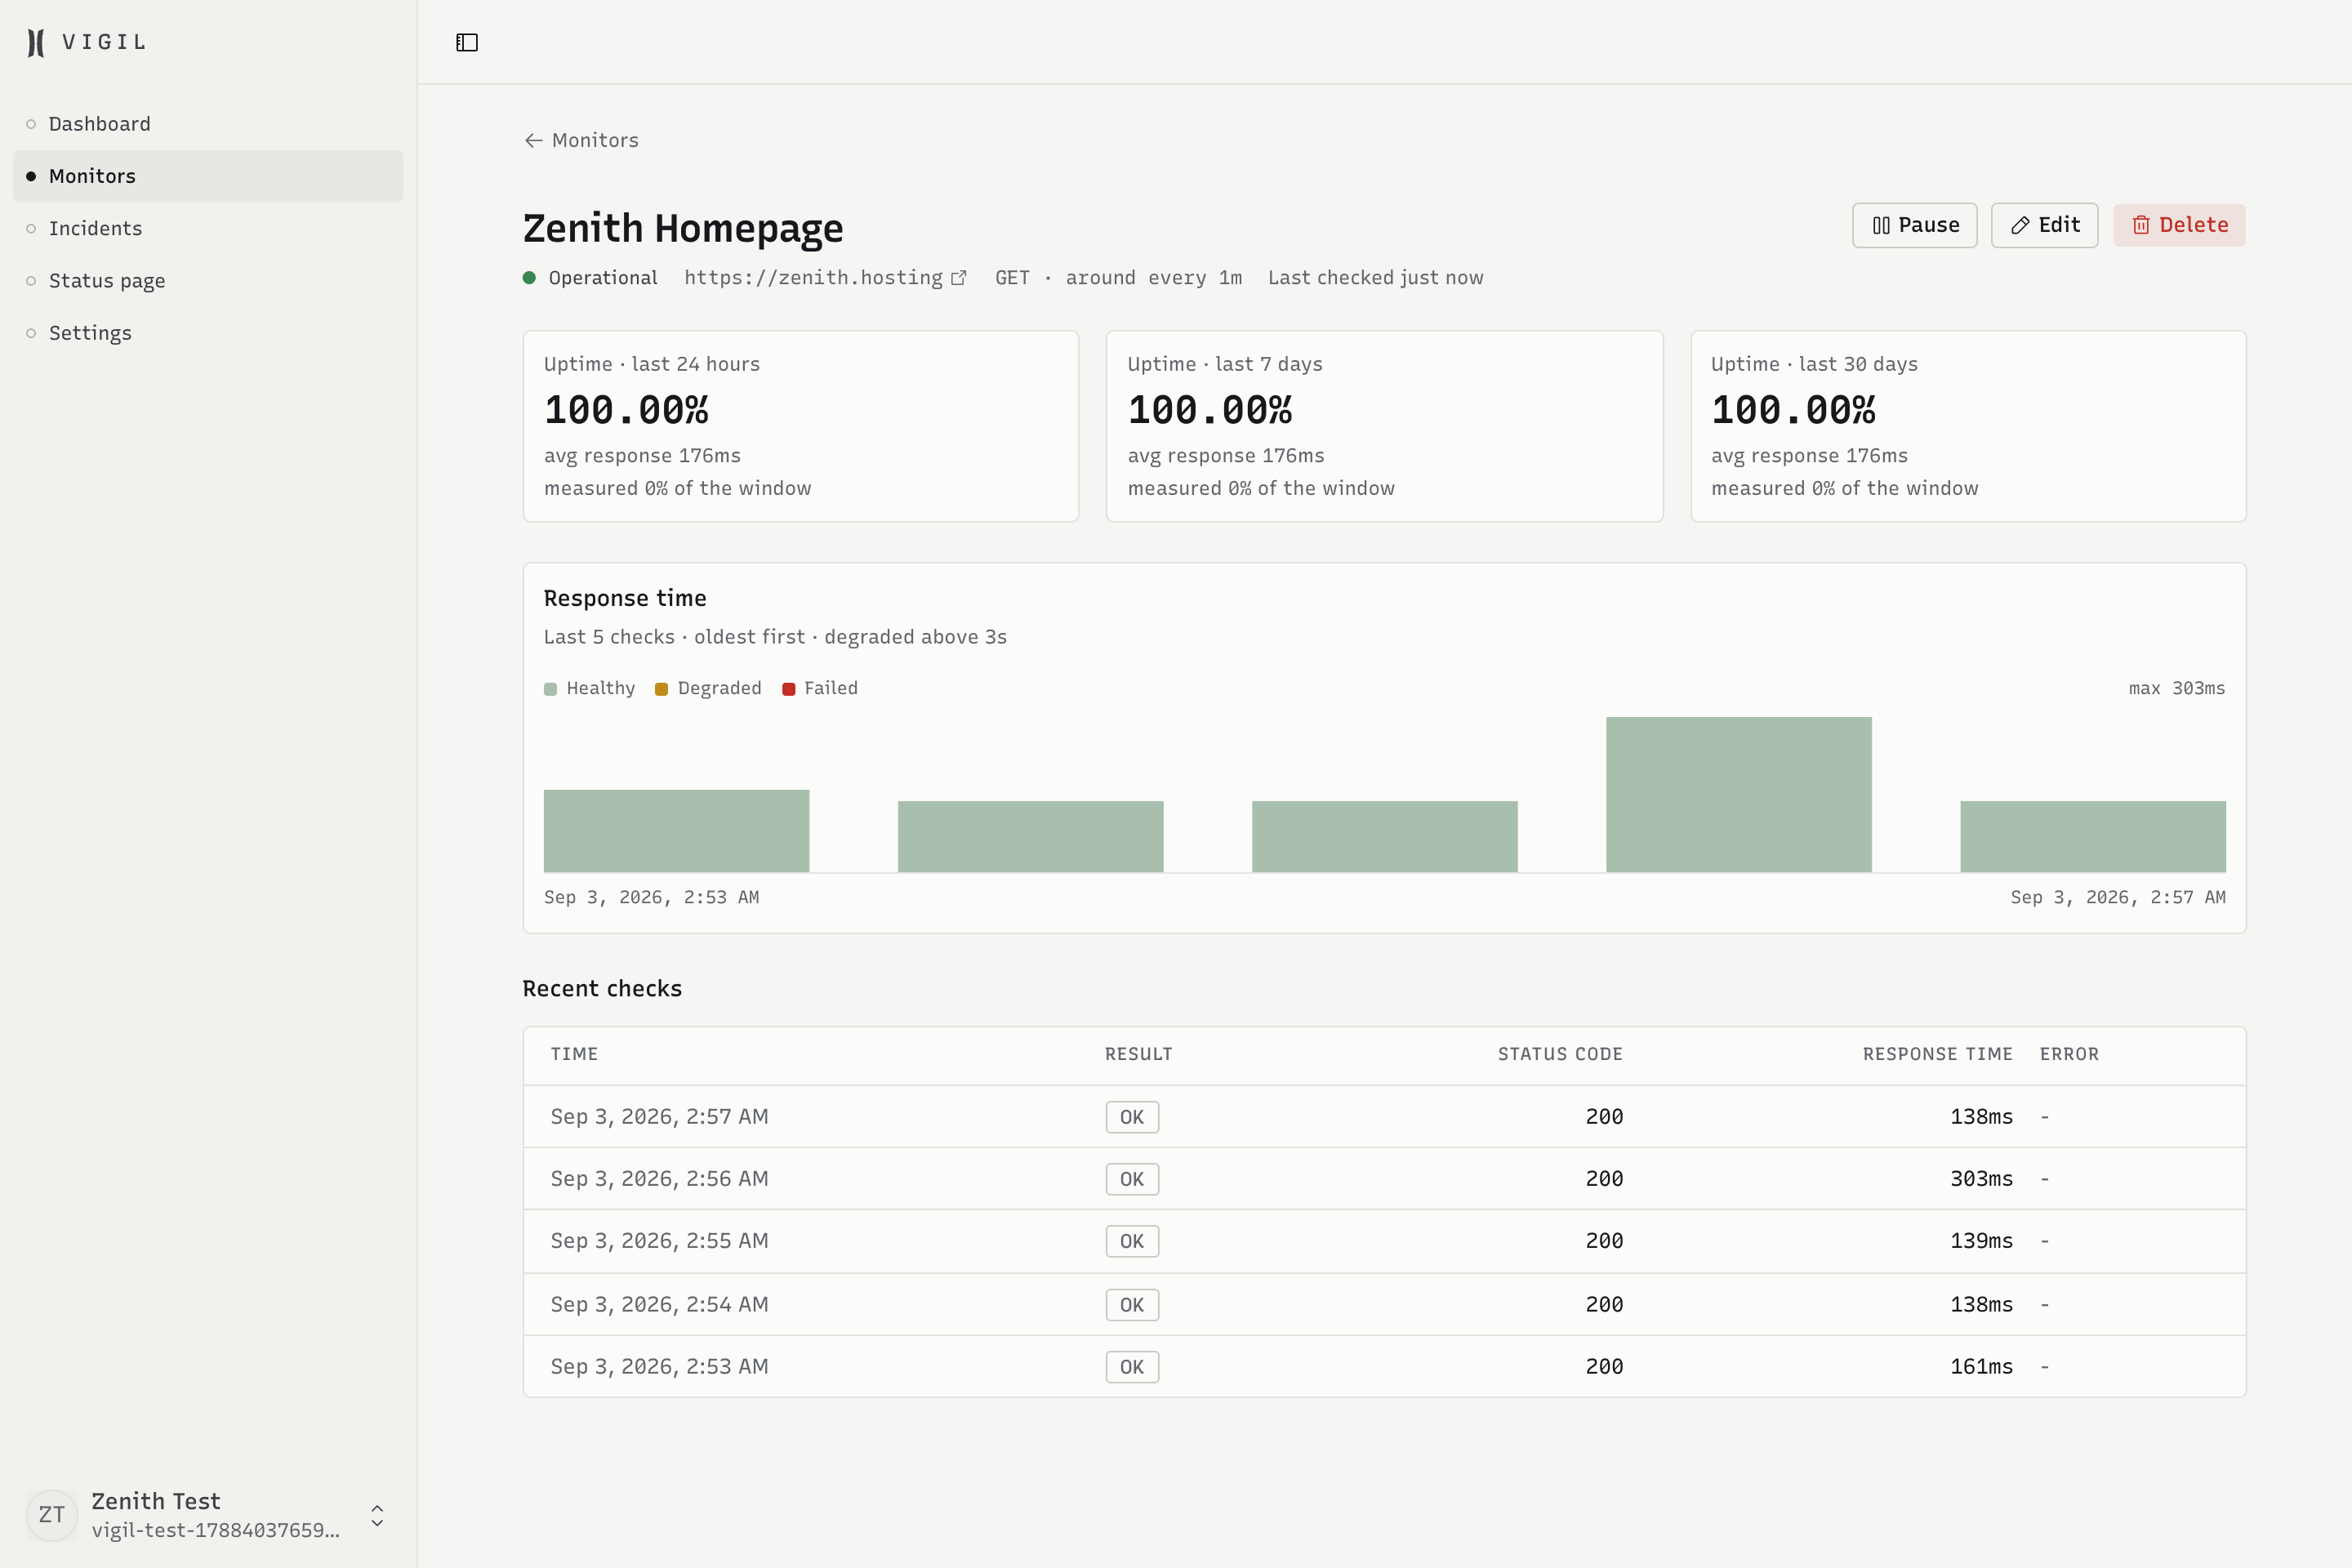Edit the Zenith Homepage monitor
The height and width of the screenshot is (1568, 2352).
click(x=2044, y=225)
